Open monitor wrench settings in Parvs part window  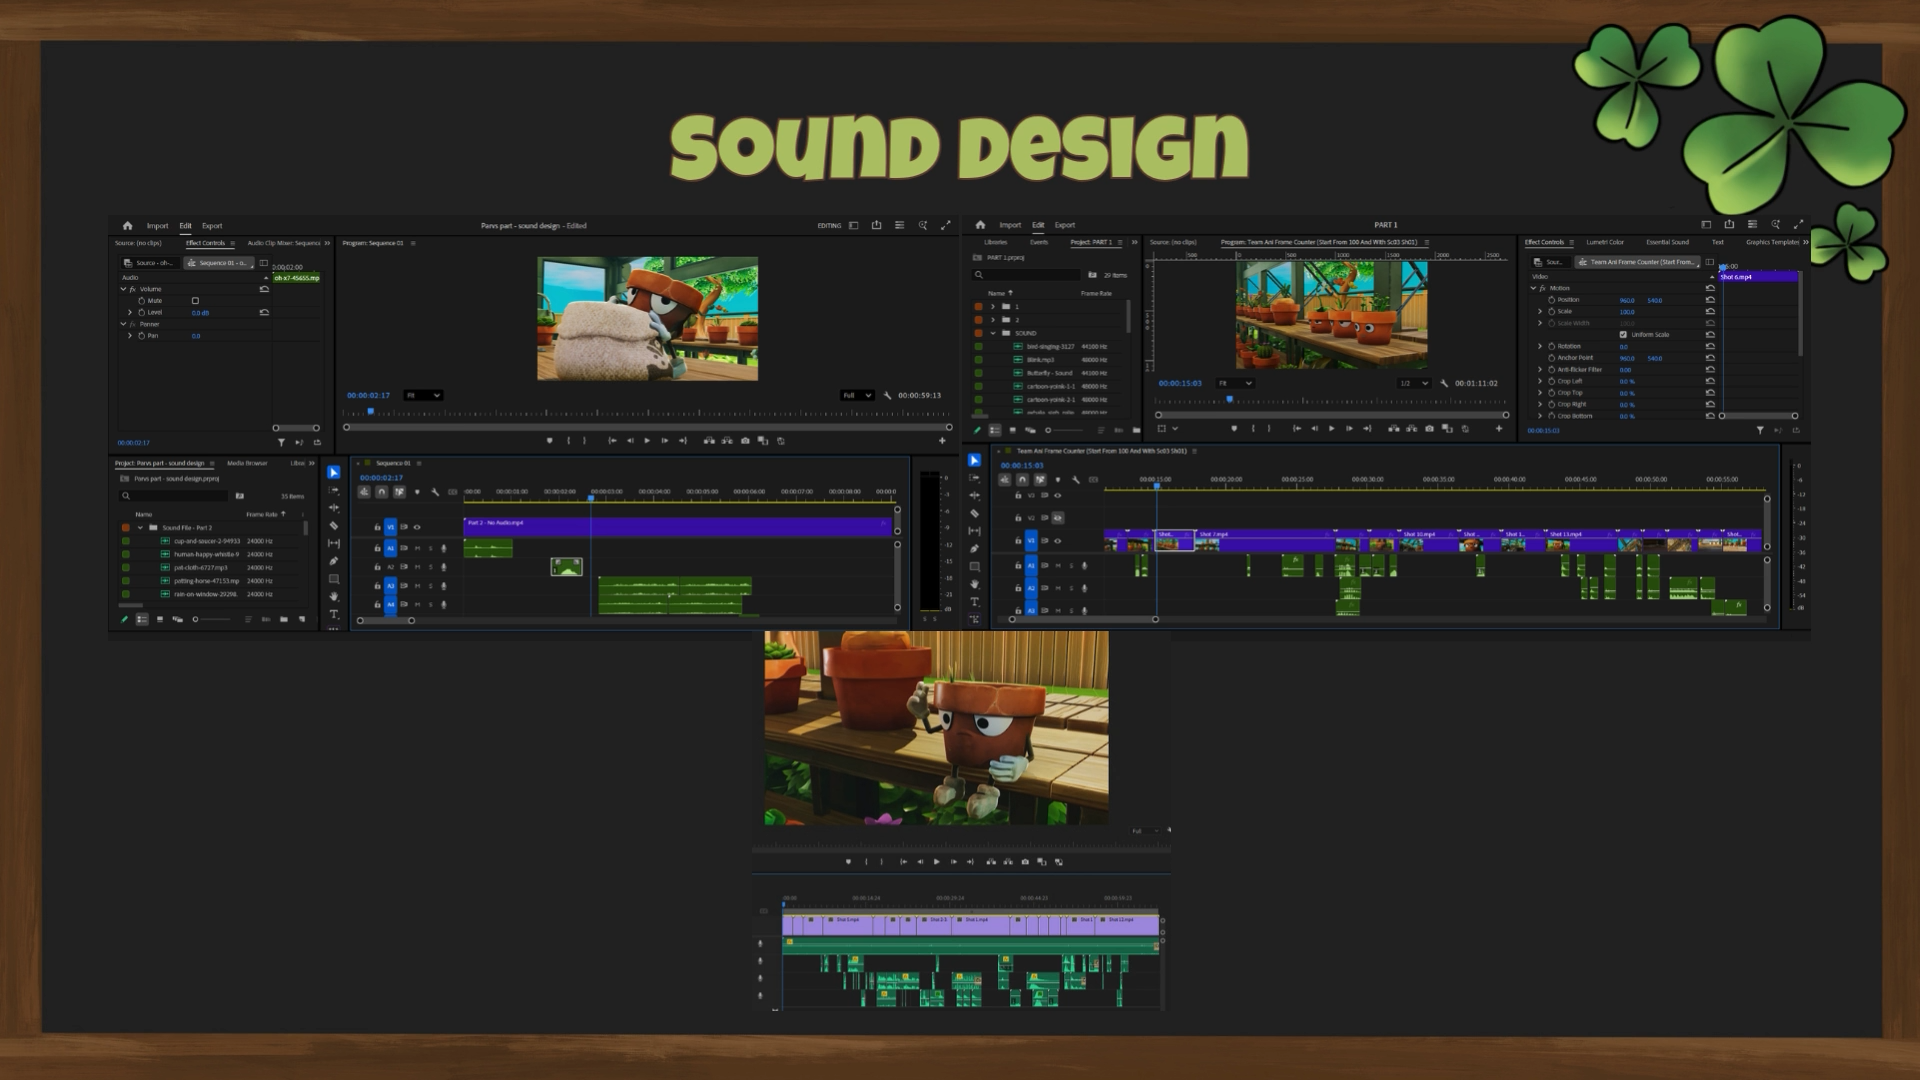click(887, 396)
